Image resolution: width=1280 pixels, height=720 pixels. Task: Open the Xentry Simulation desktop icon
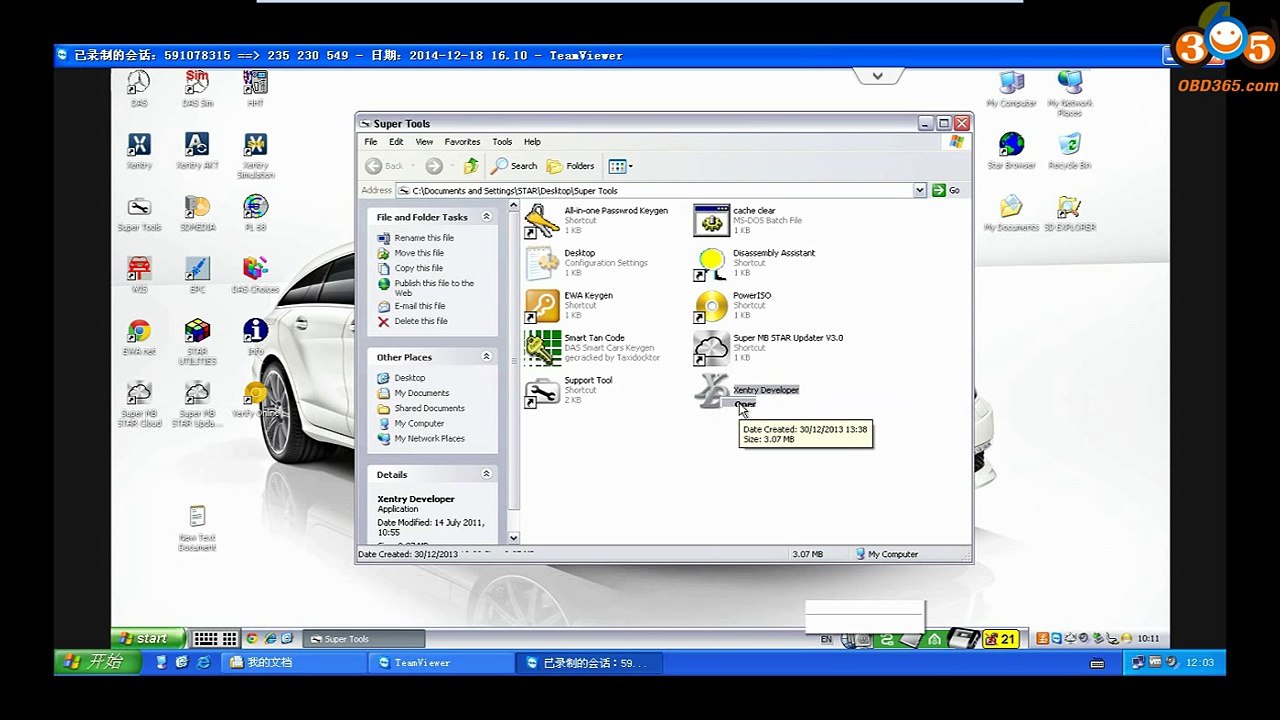coord(255,155)
